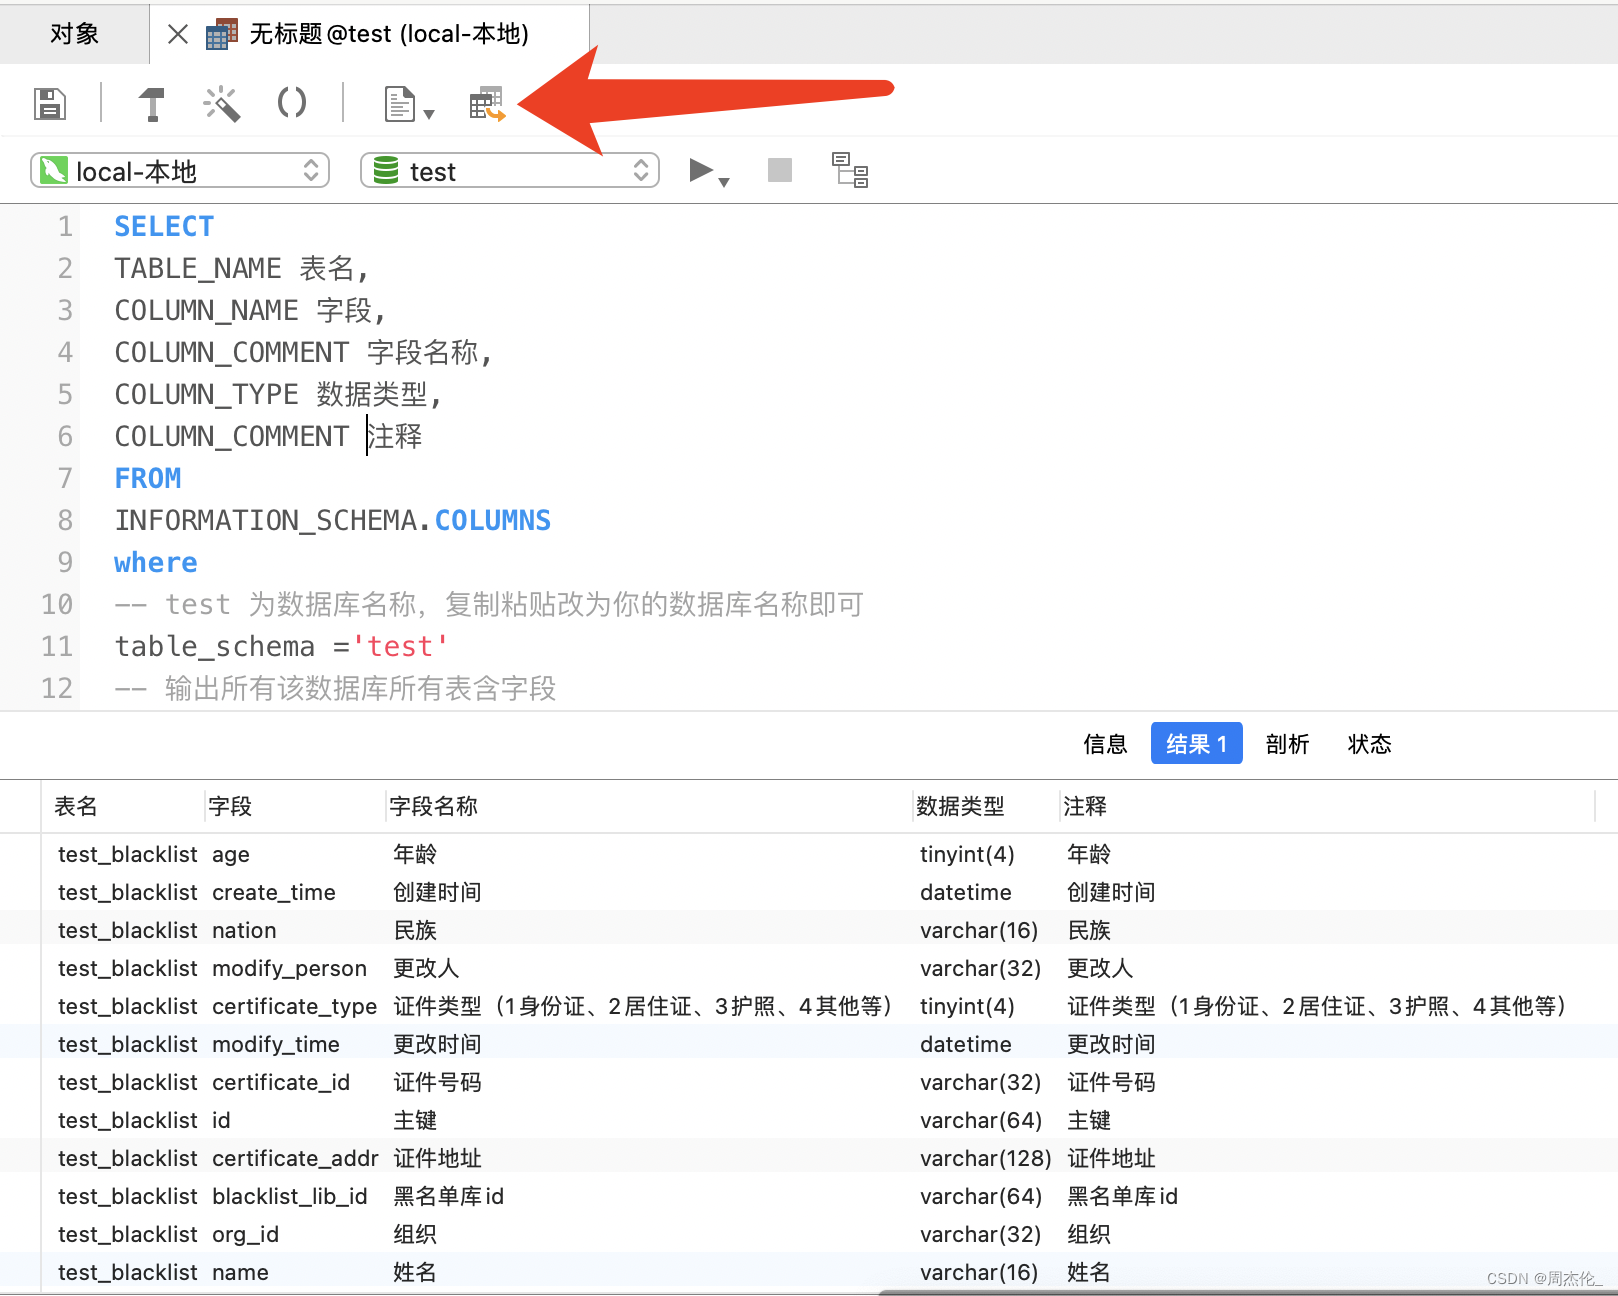
Task: Click INFORMATION_SCHEMA.COLUMNS in the editor
Action: pos(333,521)
